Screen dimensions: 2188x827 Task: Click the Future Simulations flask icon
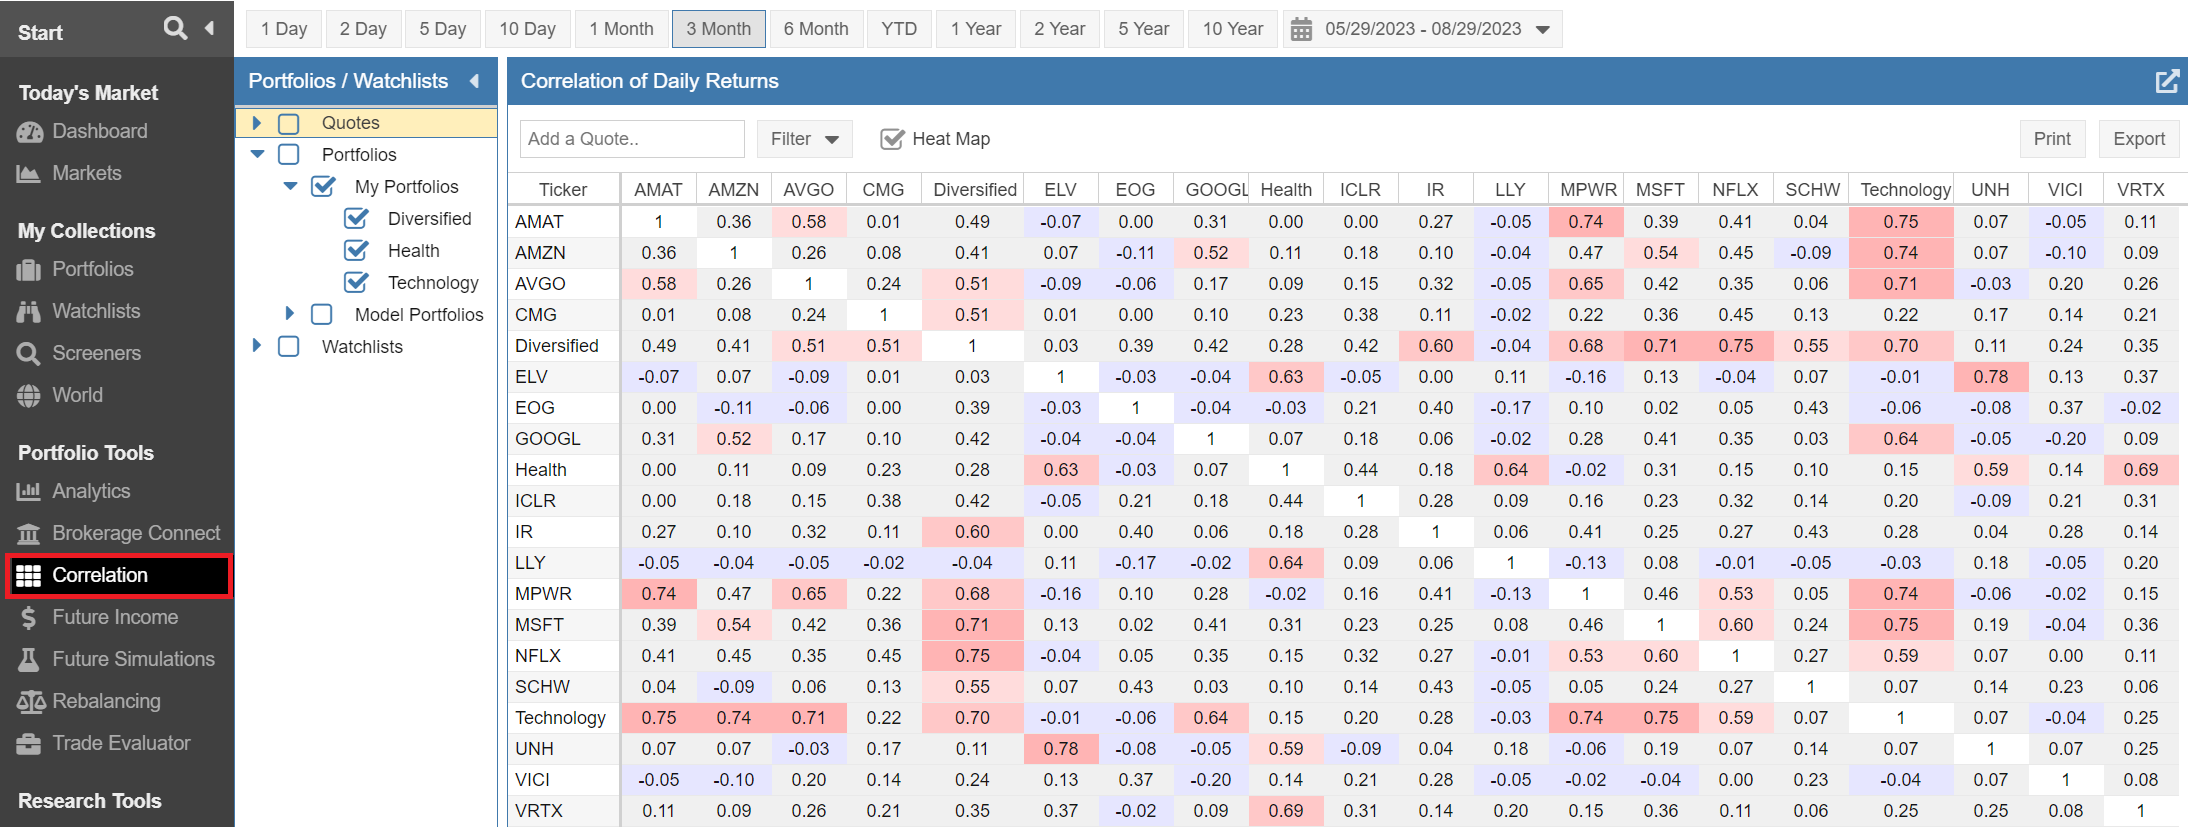tap(29, 660)
